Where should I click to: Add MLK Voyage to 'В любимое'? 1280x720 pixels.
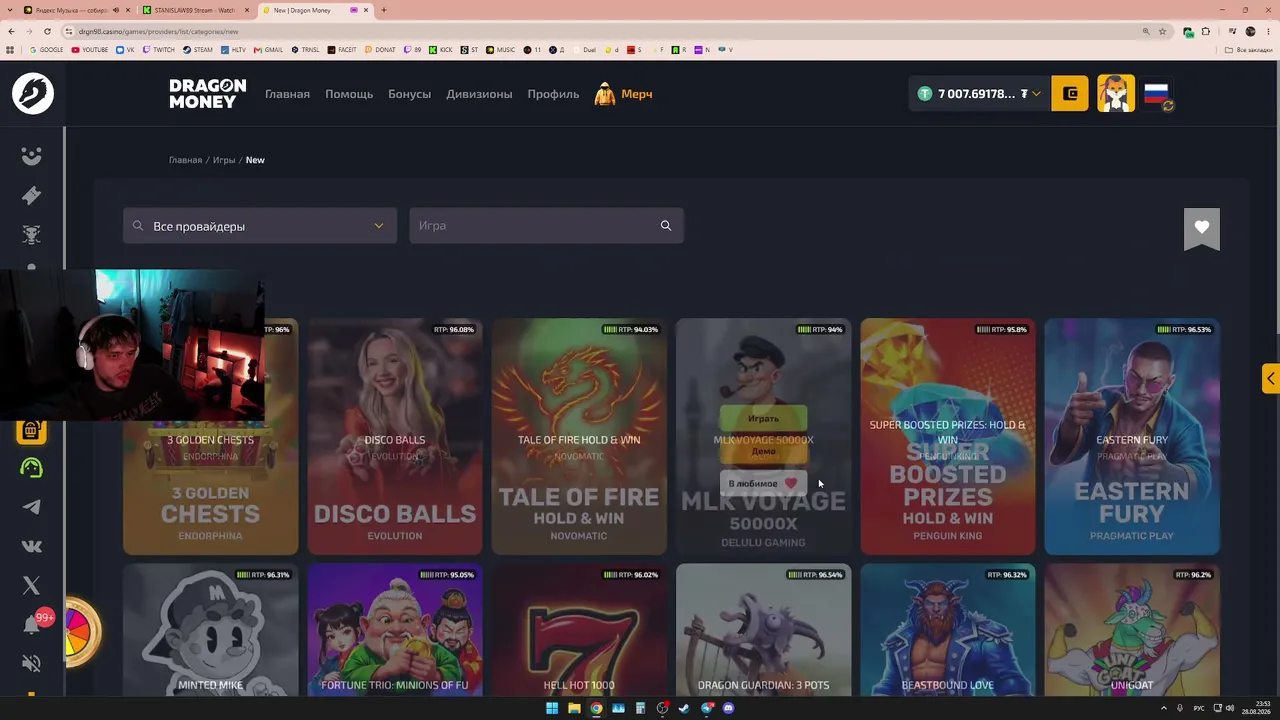(763, 483)
